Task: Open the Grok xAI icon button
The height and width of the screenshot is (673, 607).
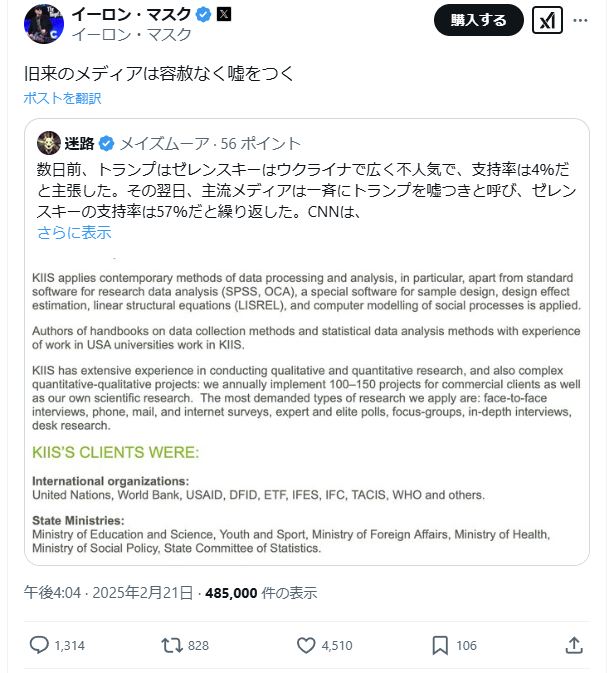Action: (547, 20)
